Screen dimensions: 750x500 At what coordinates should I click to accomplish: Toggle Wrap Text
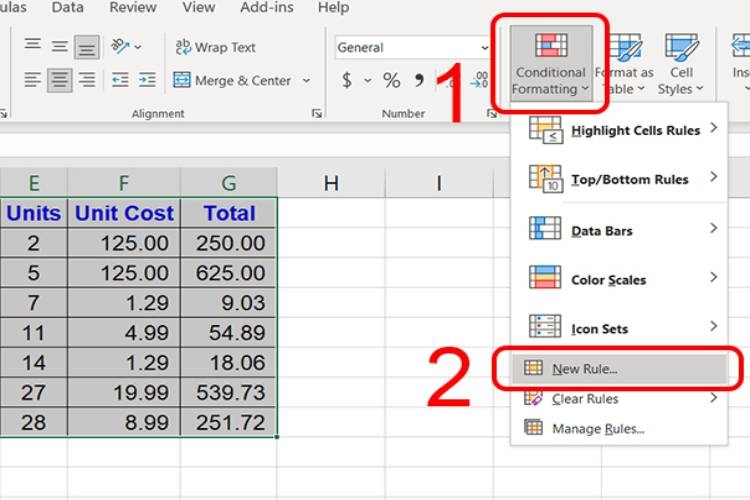(x=215, y=47)
